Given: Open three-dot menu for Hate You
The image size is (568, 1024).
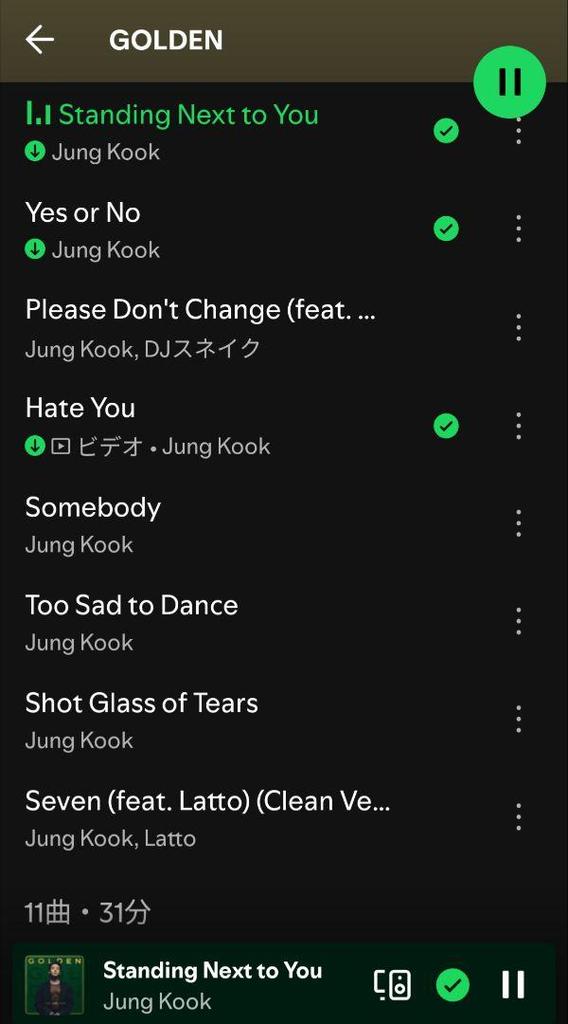Looking at the screenshot, I should point(518,426).
